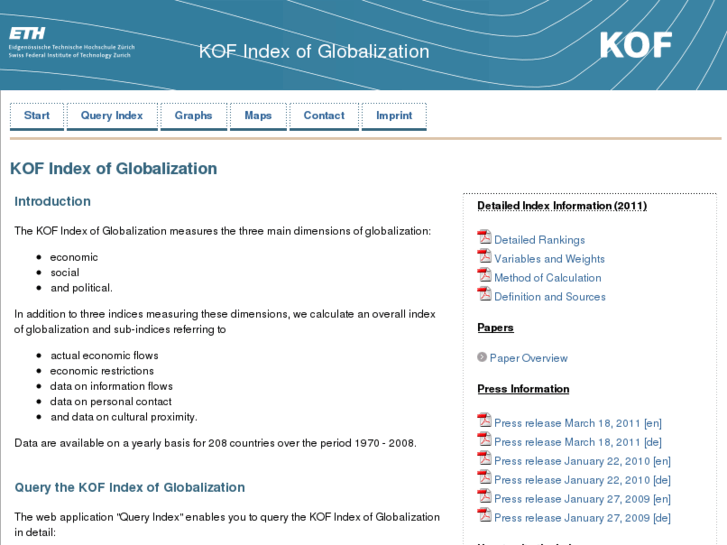Image resolution: width=727 pixels, height=545 pixels.
Task: Open PDF icon for March 18, 2011 [en]
Action: tap(485, 420)
